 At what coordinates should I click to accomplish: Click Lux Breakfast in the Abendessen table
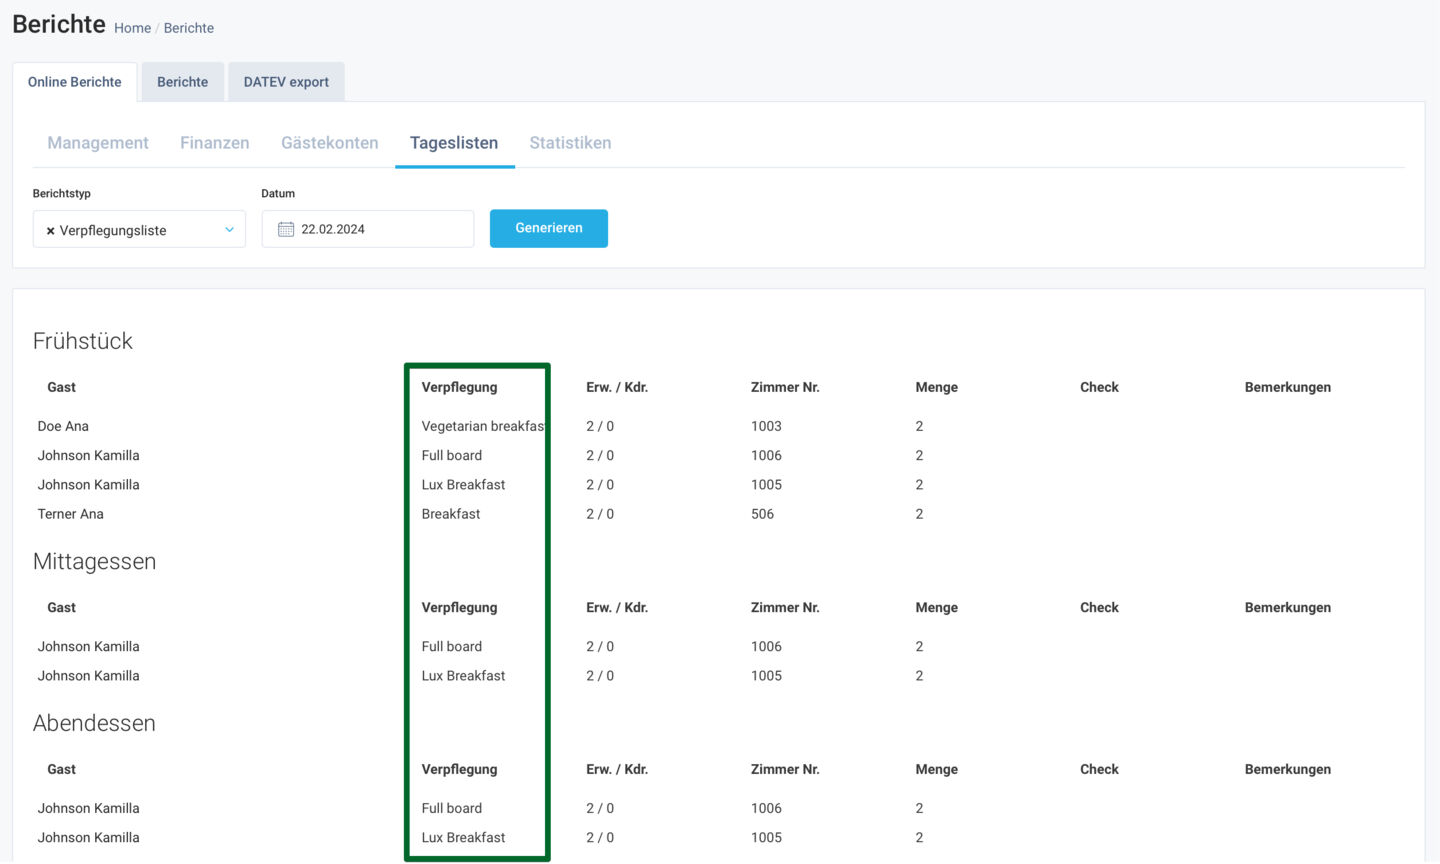tap(463, 838)
